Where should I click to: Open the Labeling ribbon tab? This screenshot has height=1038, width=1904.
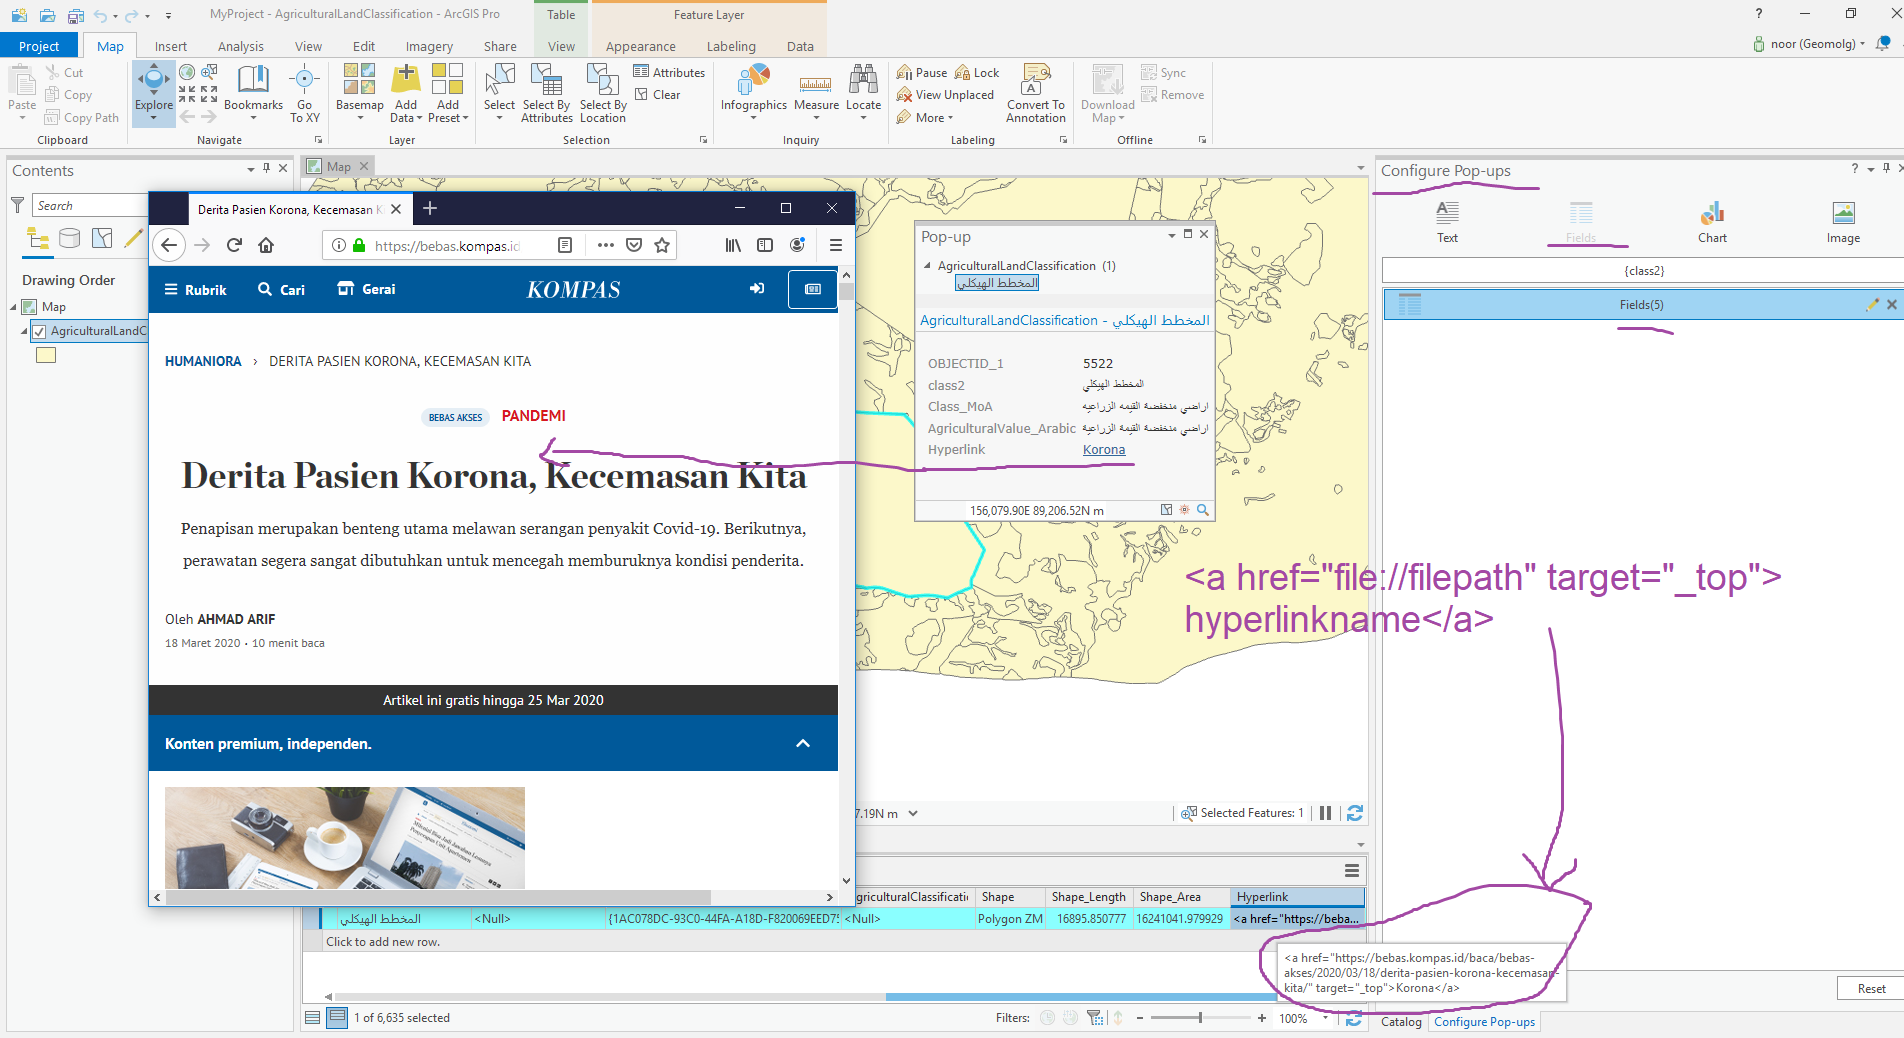(x=731, y=46)
